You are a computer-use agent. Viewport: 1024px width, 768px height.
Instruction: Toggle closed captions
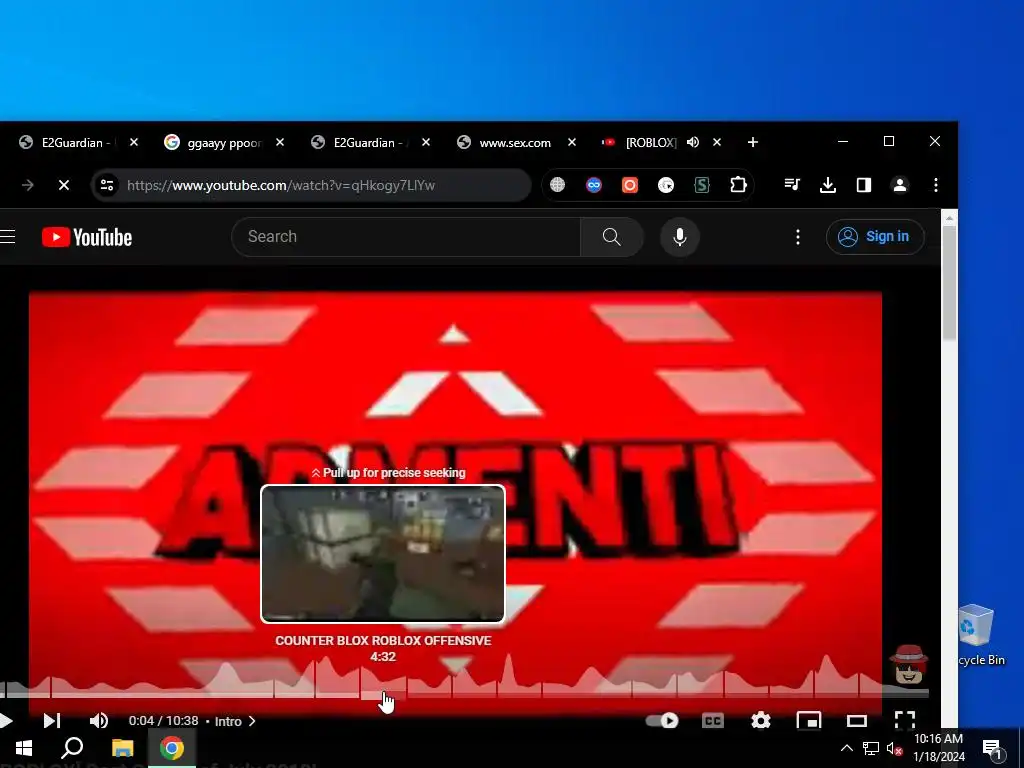click(x=712, y=720)
